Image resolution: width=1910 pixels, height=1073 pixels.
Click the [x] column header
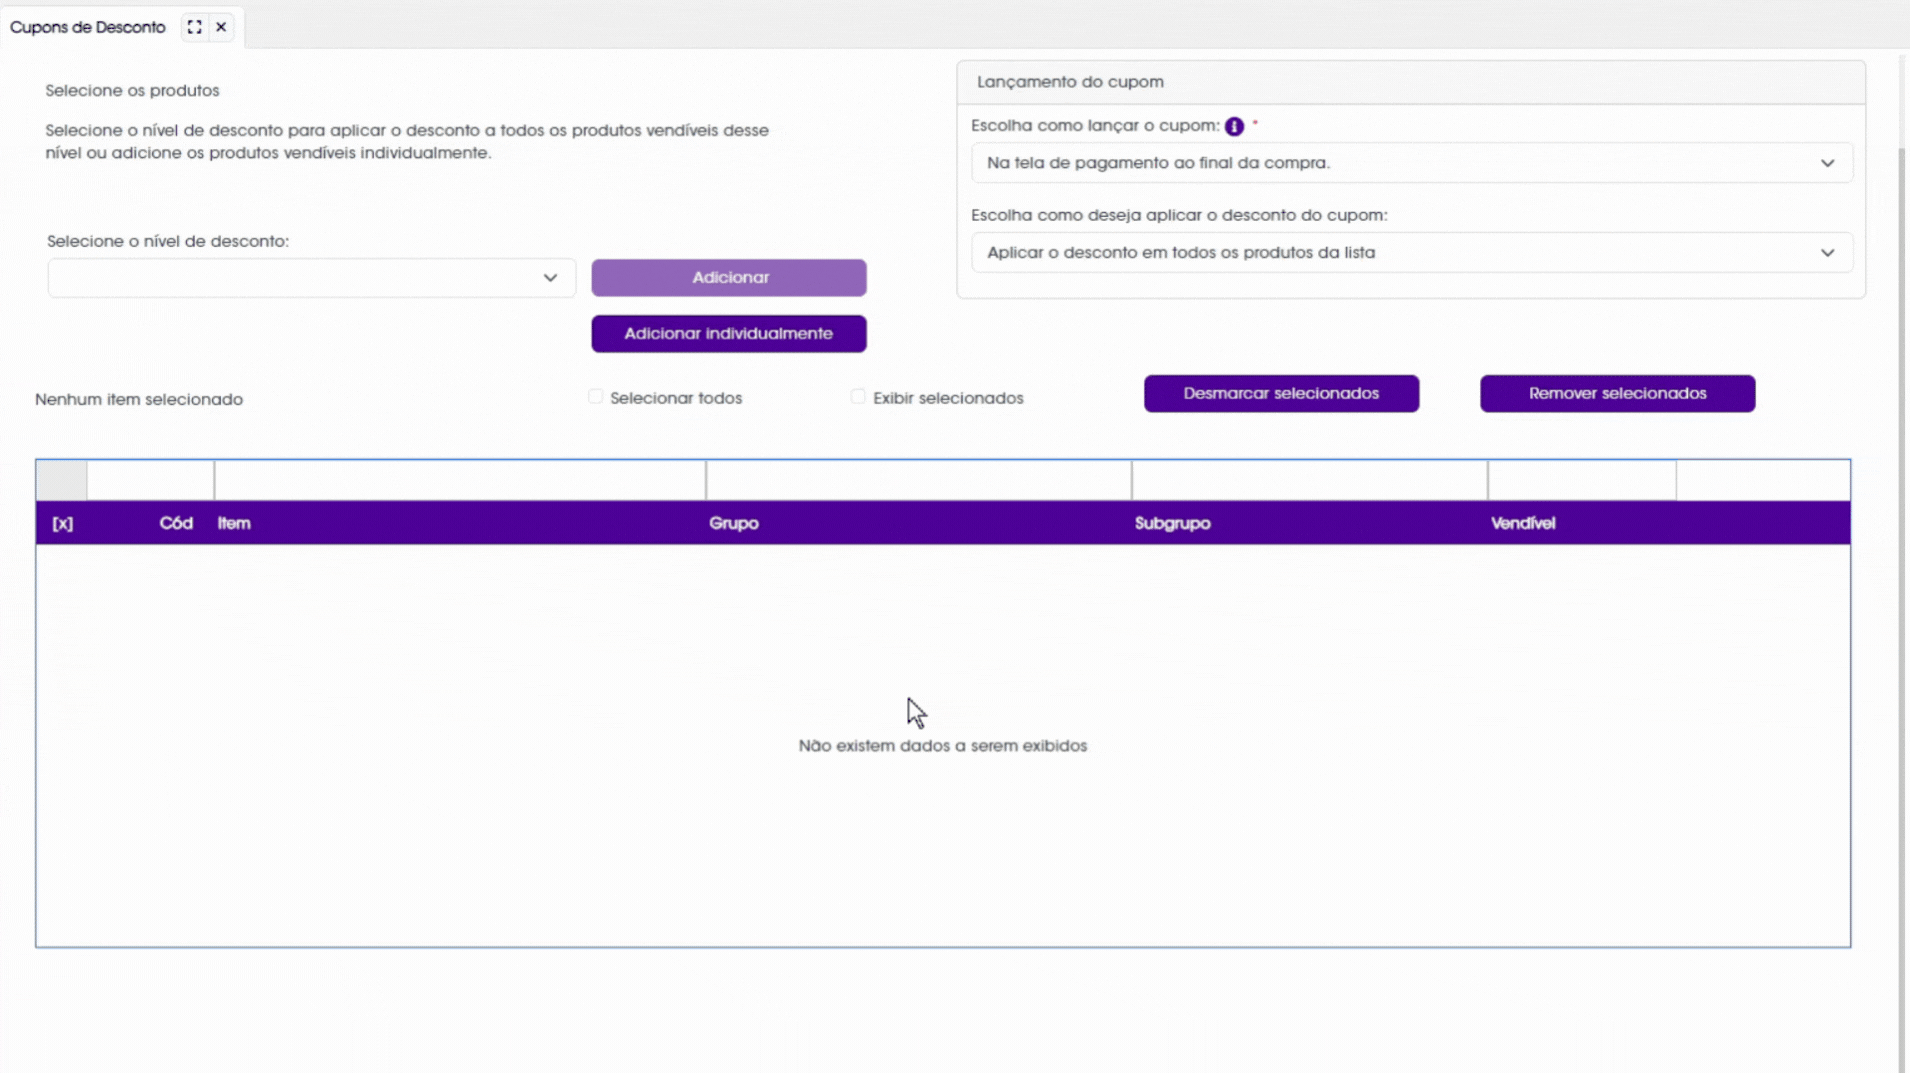(62, 524)
